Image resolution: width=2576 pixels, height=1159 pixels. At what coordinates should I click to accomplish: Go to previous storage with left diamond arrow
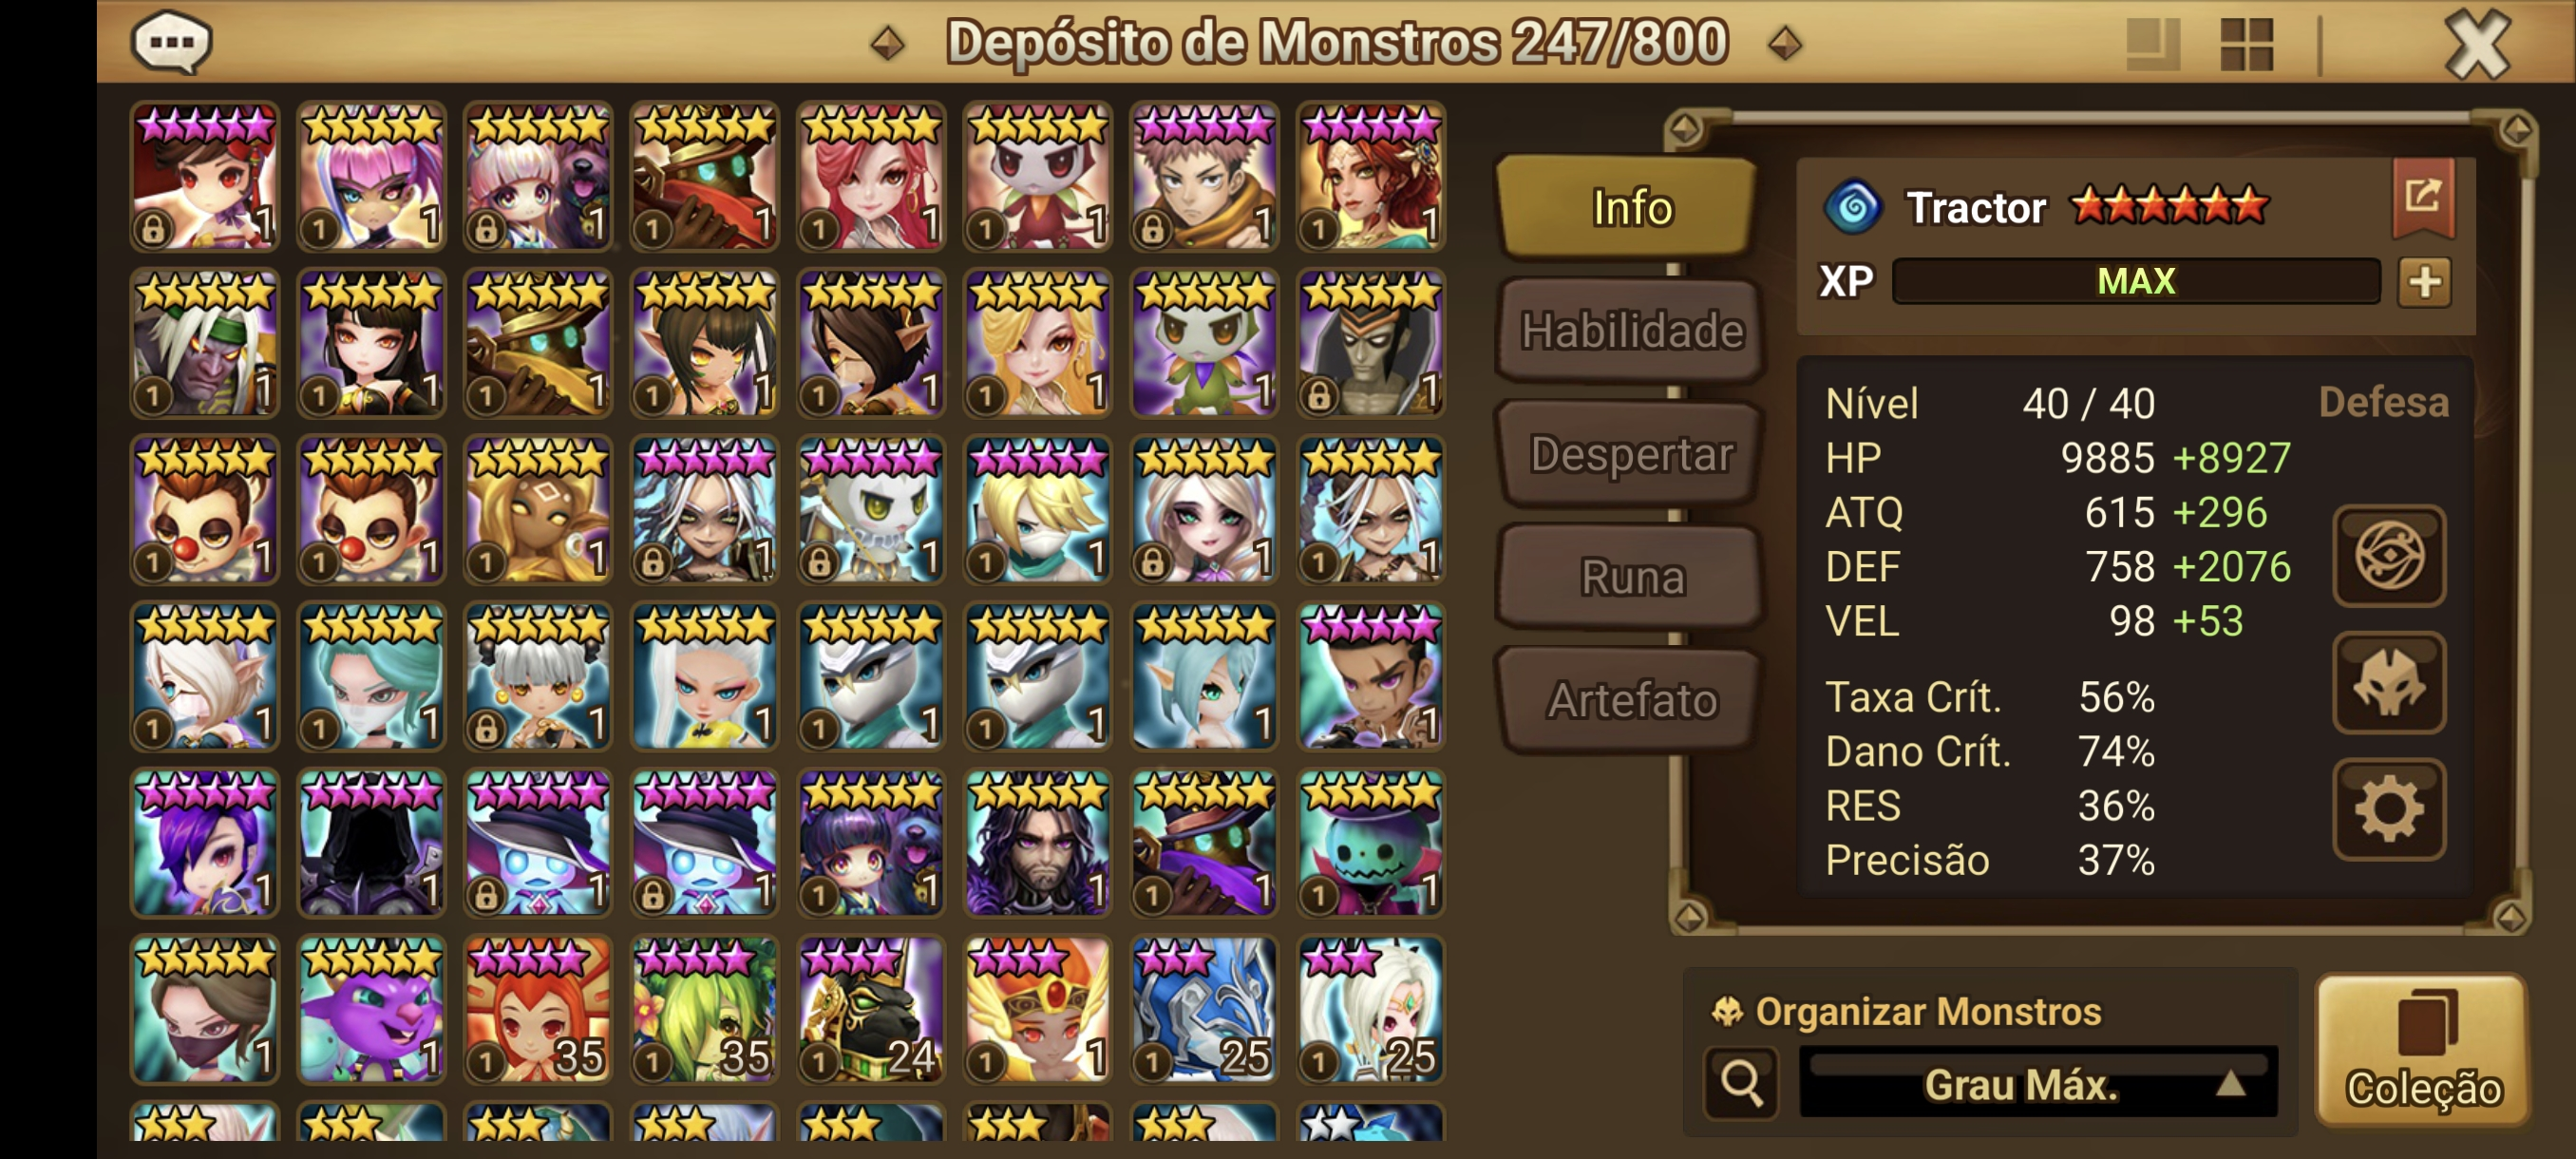point(887,43)
